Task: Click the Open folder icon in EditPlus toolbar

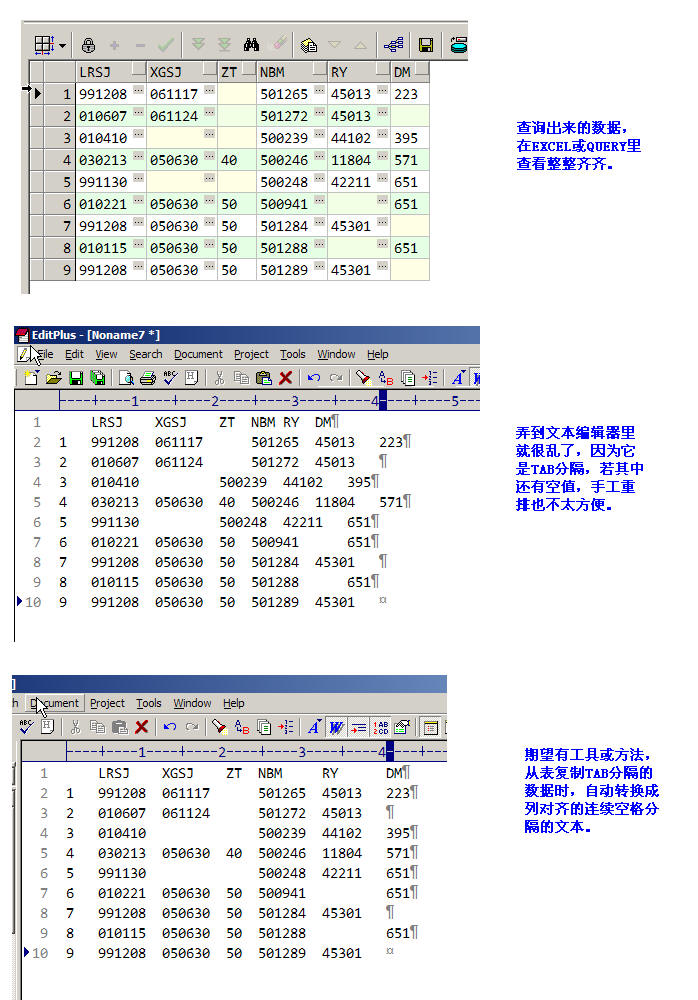Action: pos(54,378)
